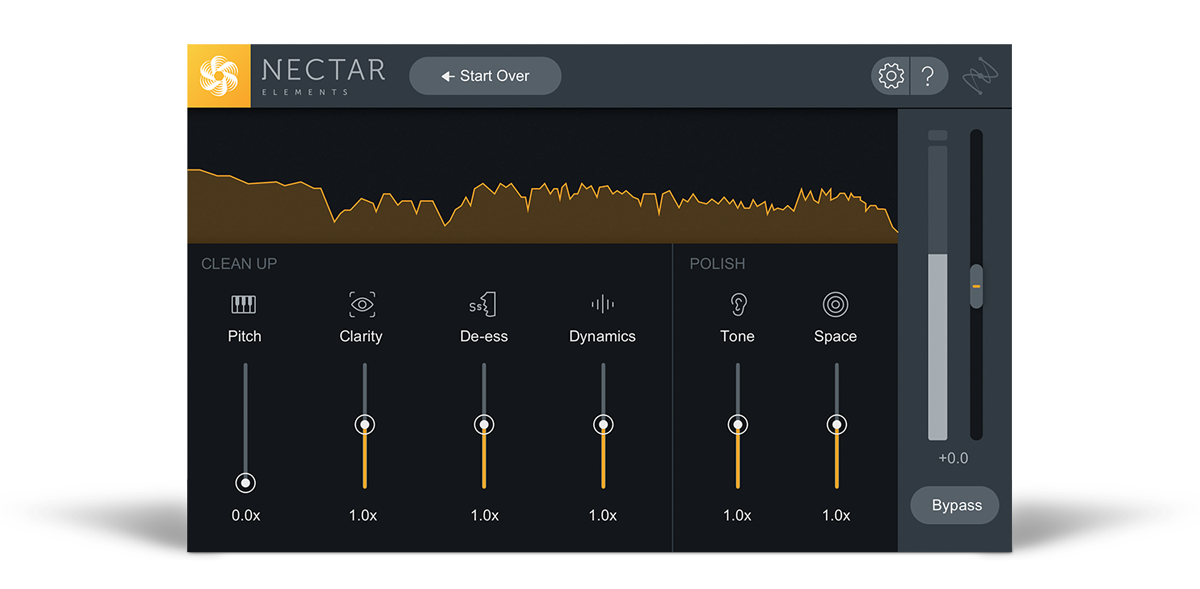
Task: Click the De-ess label
Action: pos(484,336)
